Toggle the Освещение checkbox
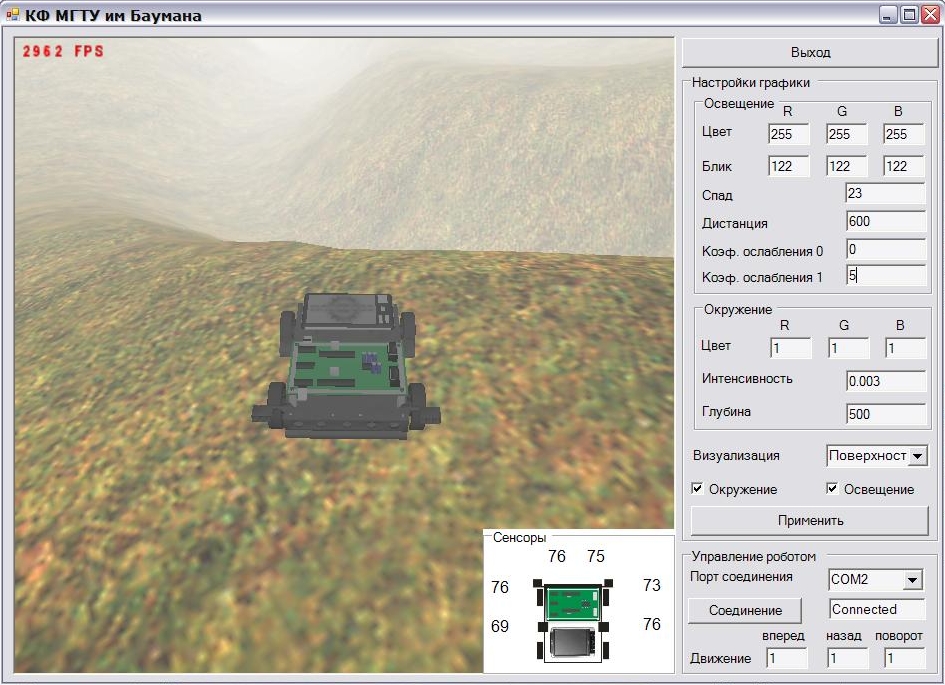Viewport: 945px width, 685px height. coord(833,489)
